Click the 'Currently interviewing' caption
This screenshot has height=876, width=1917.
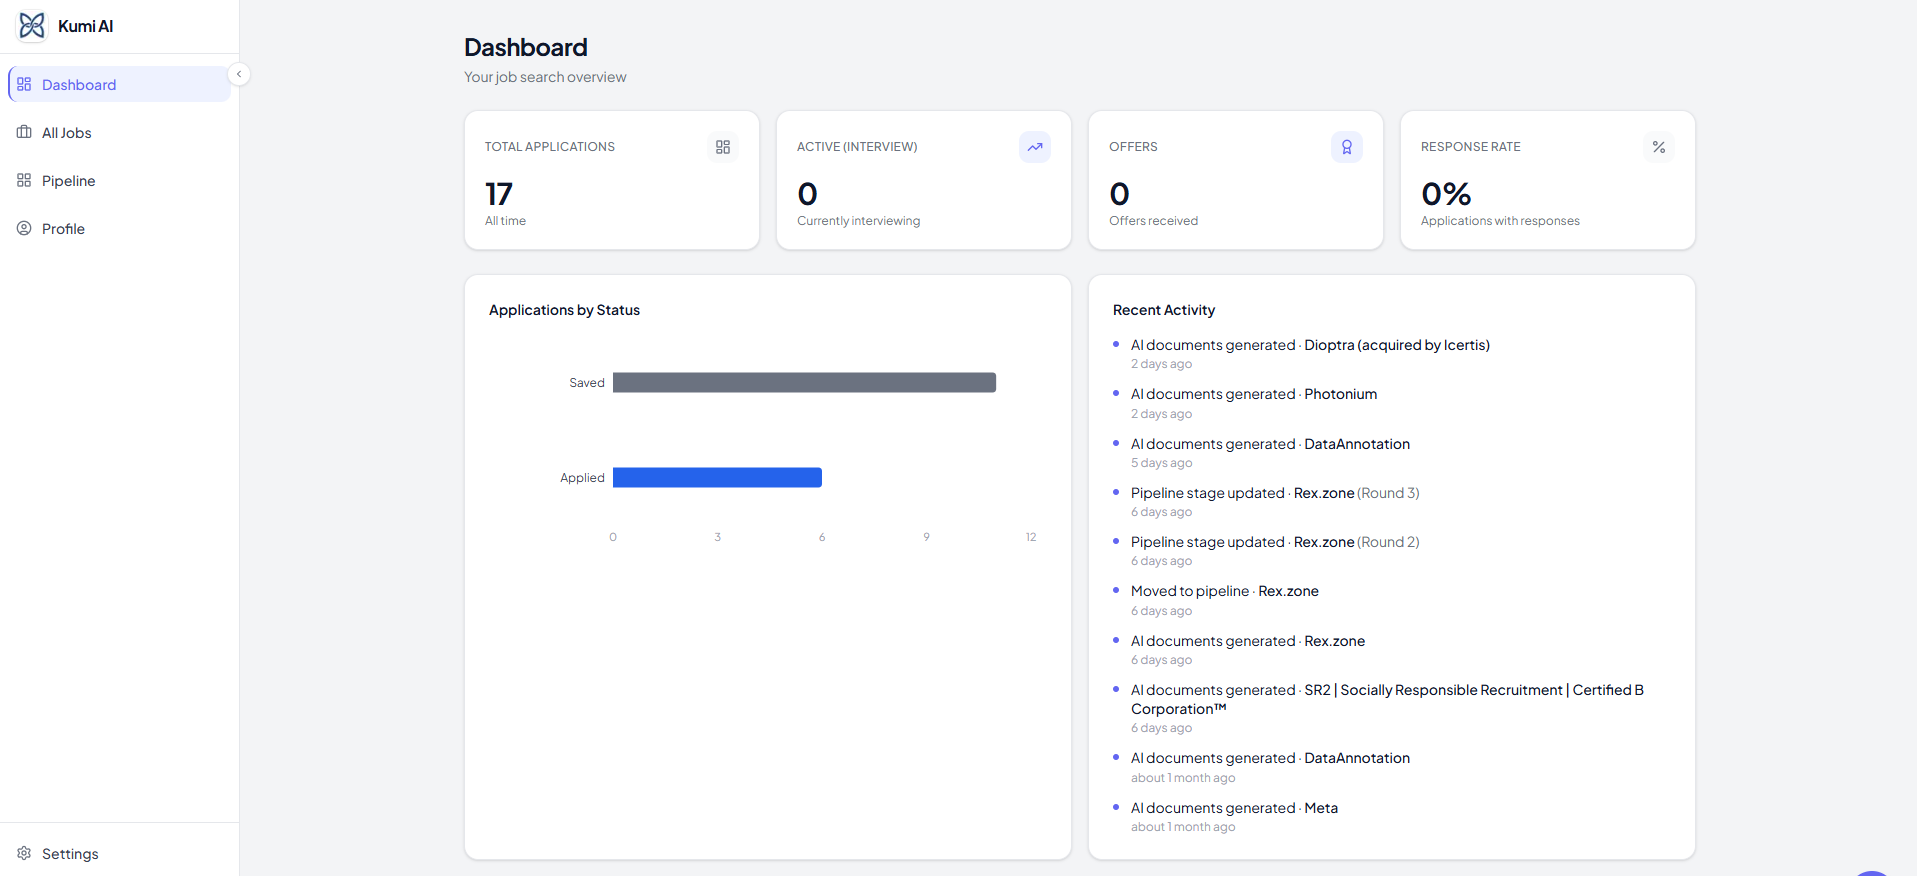pos(858,221)
